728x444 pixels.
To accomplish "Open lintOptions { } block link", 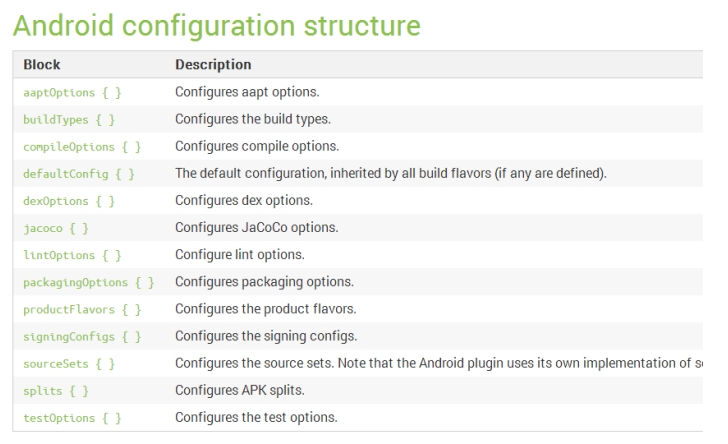I will [x=71, y=255].
